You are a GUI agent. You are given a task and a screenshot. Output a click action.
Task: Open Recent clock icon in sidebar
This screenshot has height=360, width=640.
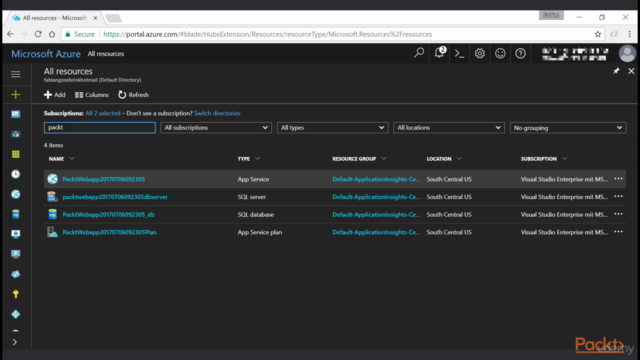click(x=16, y=174)
